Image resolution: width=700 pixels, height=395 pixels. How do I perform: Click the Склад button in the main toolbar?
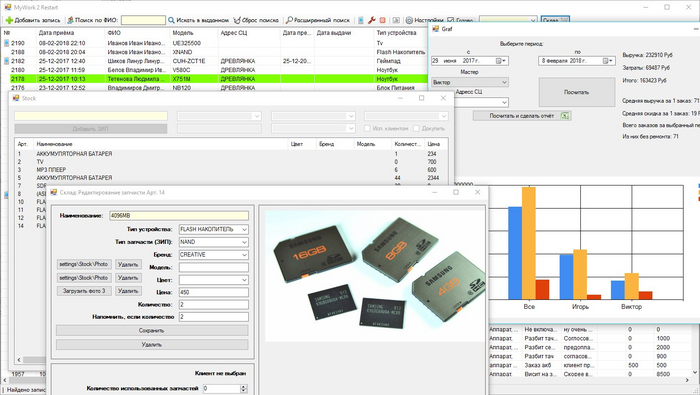pyautogui.click(x=555, y=20)
